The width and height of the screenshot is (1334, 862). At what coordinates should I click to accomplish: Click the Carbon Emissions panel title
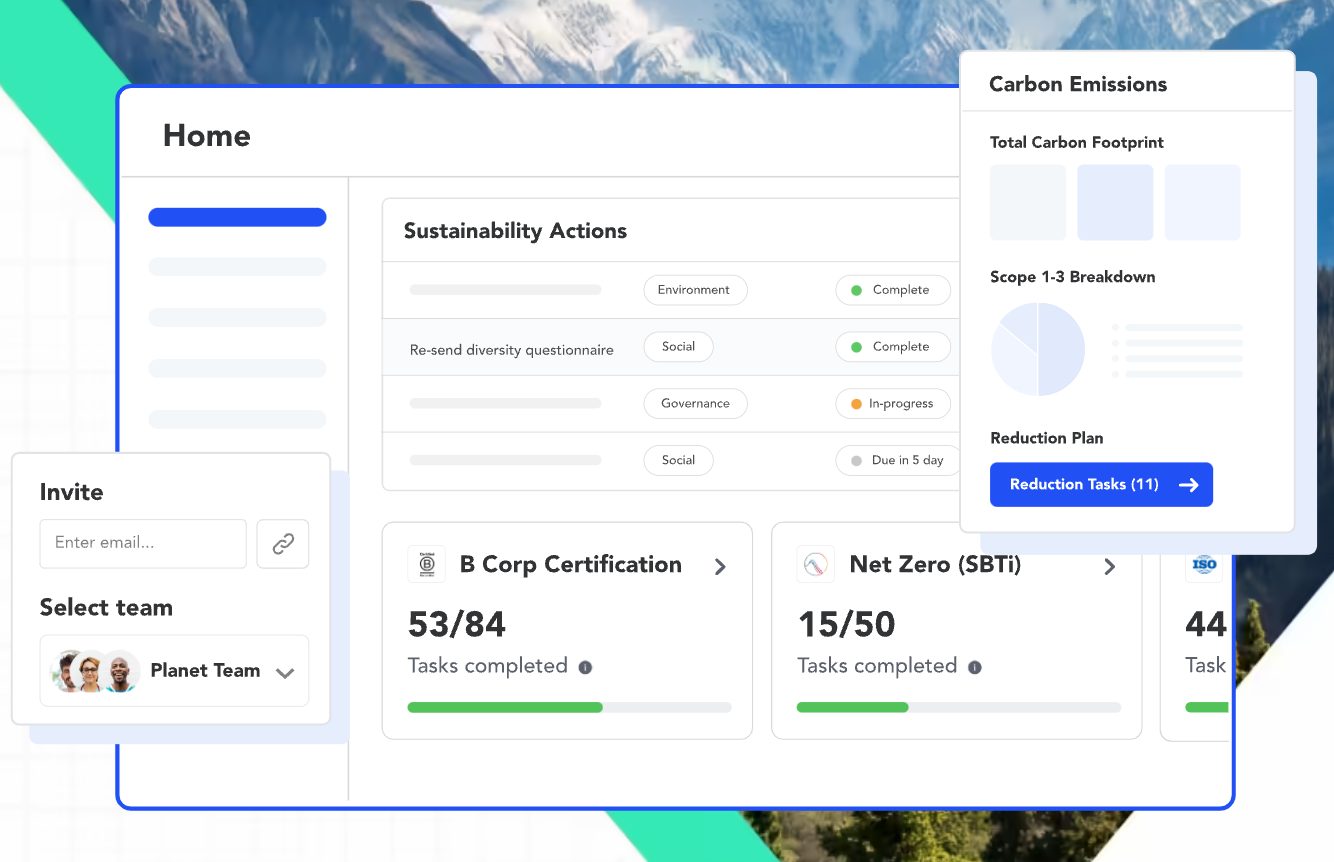click(x=1078, y=85)
